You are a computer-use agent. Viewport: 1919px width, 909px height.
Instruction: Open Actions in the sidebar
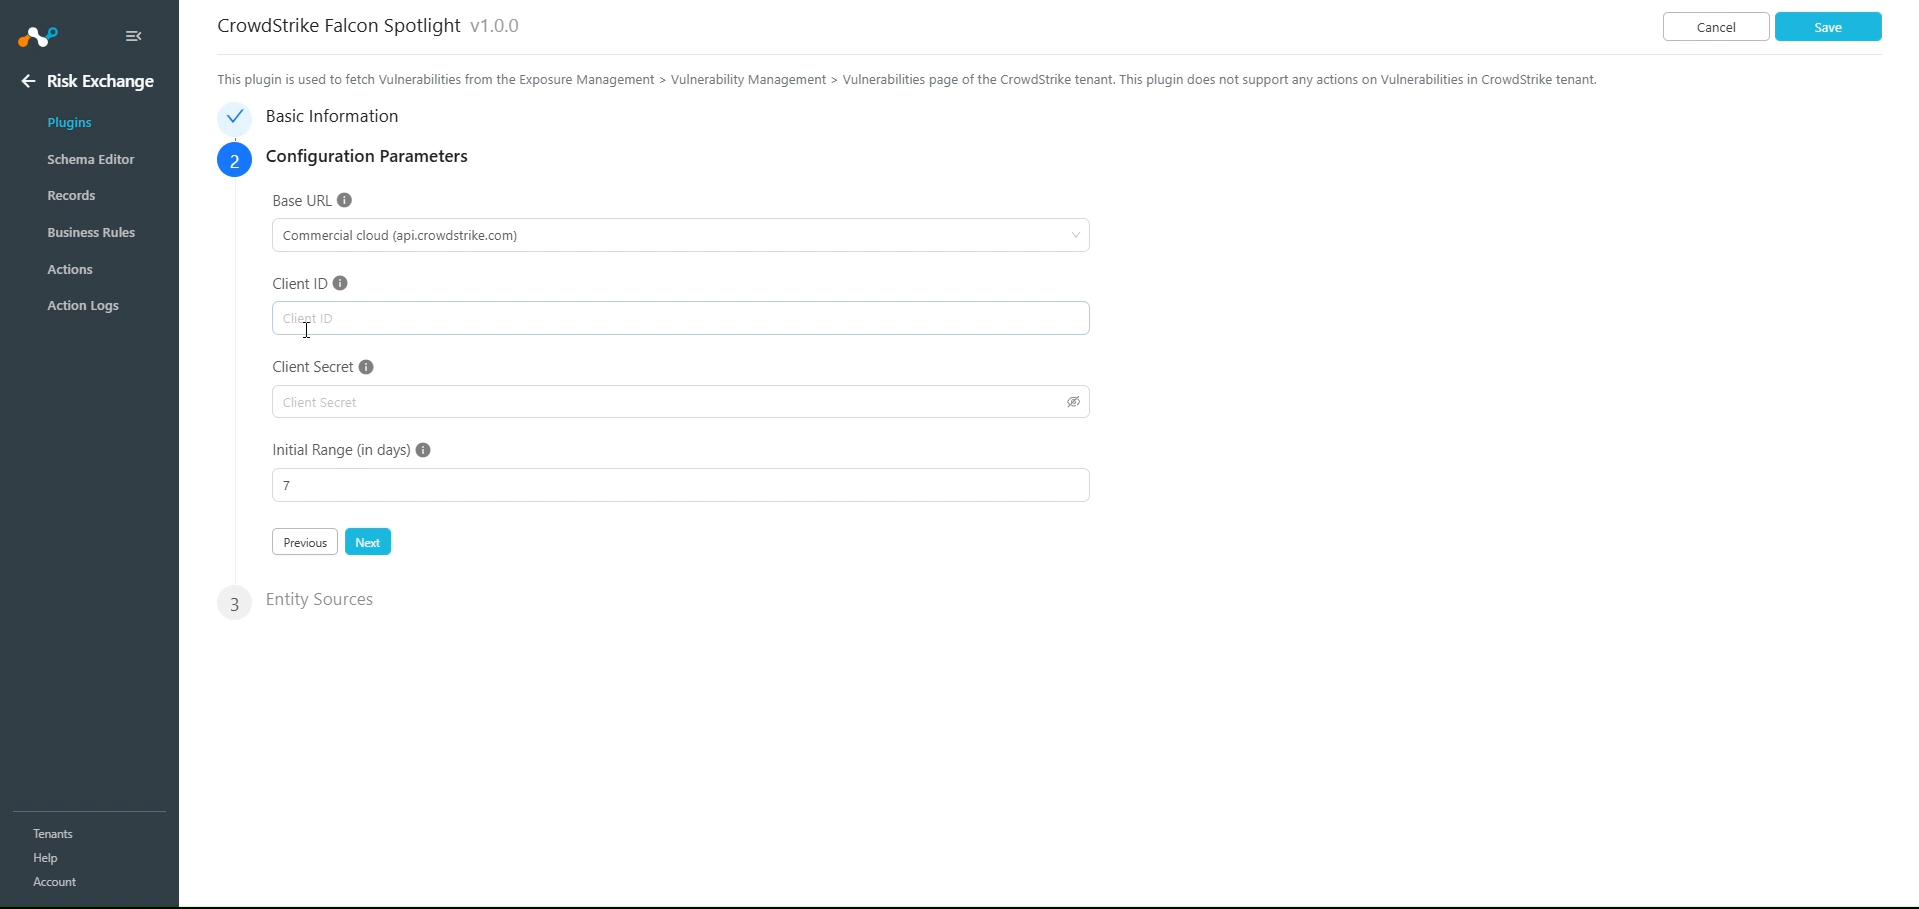[x=70, y=269]
